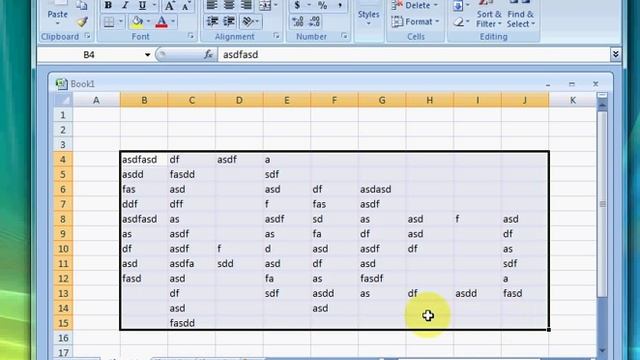Click Merge and Center icon
640x360 pixels.
(265, 5)
